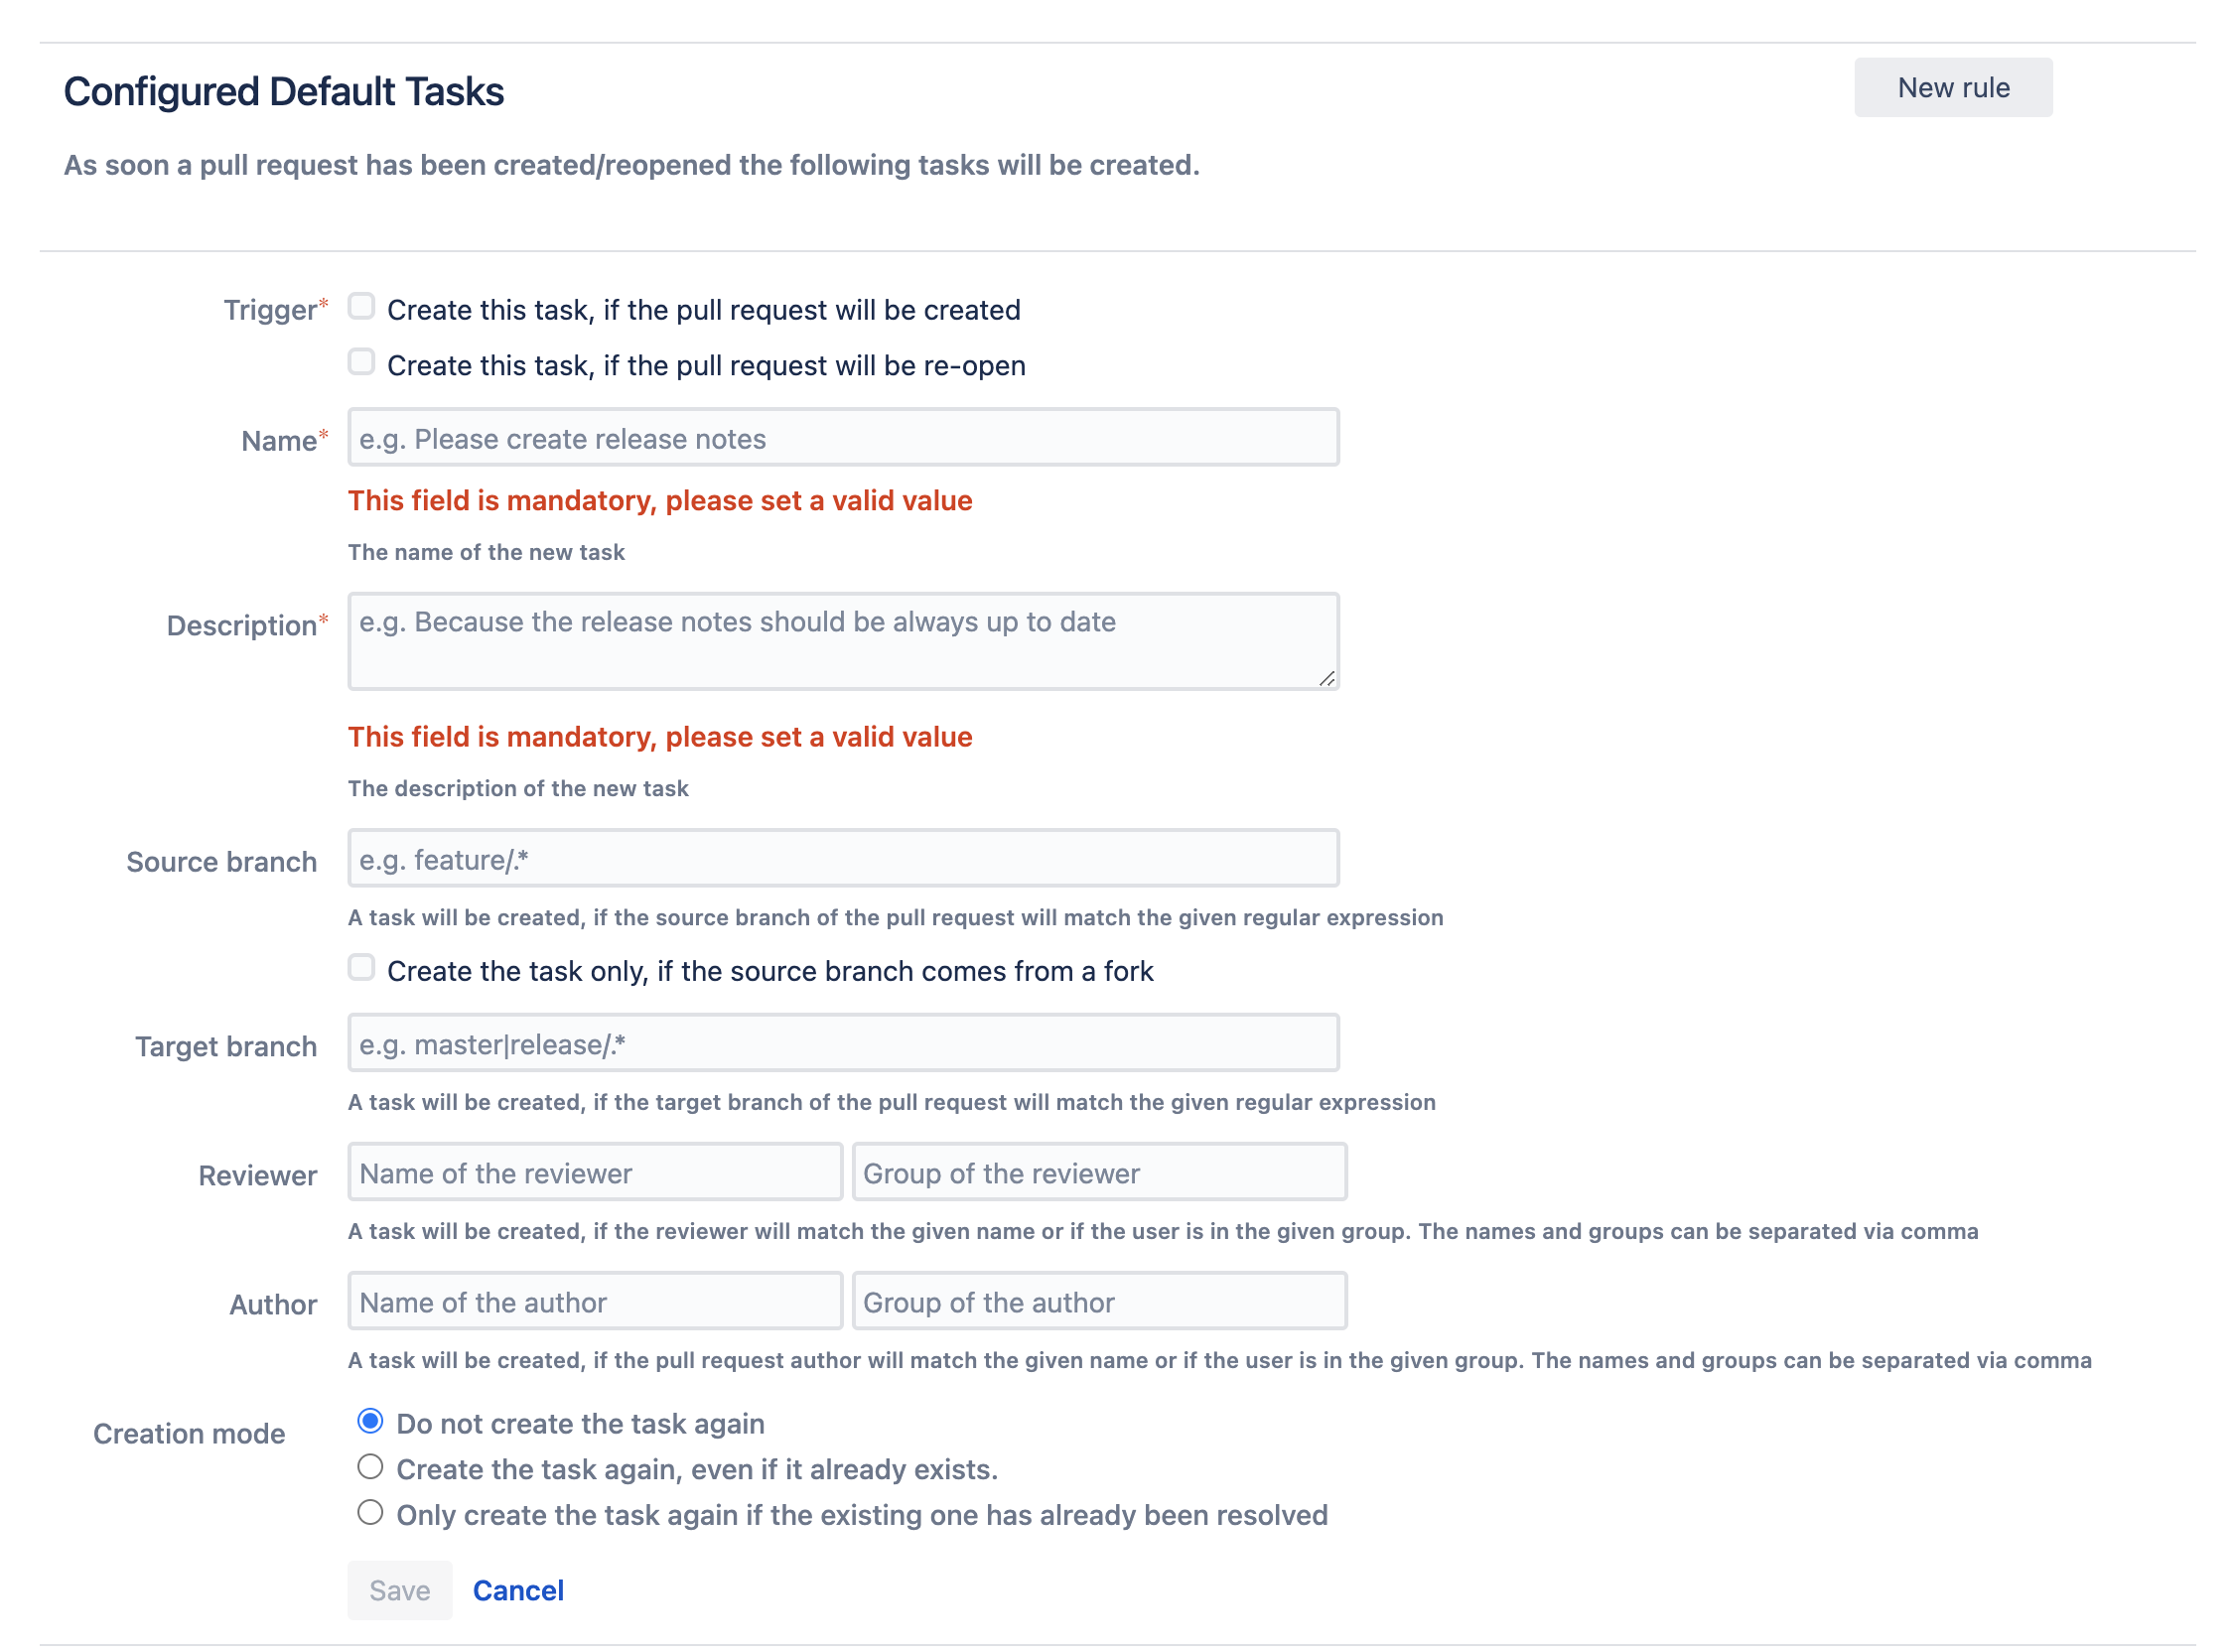
Task: Choose 'Only create if existing one resolved'
Action: [x=370, y=1513]
